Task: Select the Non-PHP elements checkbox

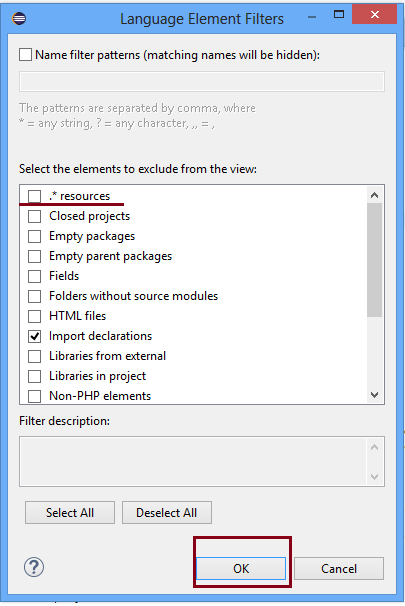Action: pyautogui.click(x=34, y=396)
